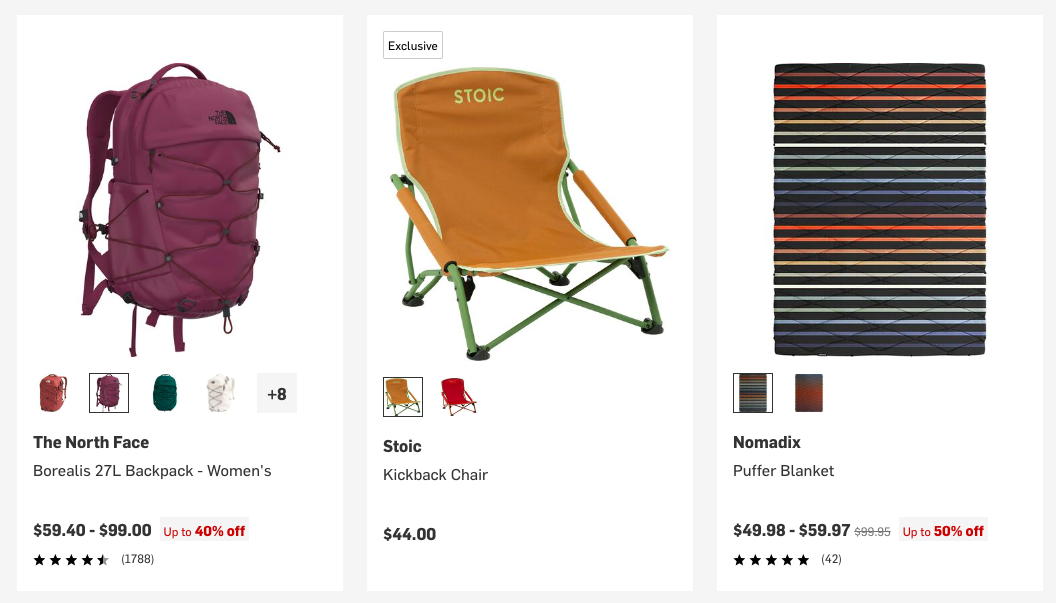
Task: Open the Nomadix Puffer Blanket image
Action: pos(879,210)
